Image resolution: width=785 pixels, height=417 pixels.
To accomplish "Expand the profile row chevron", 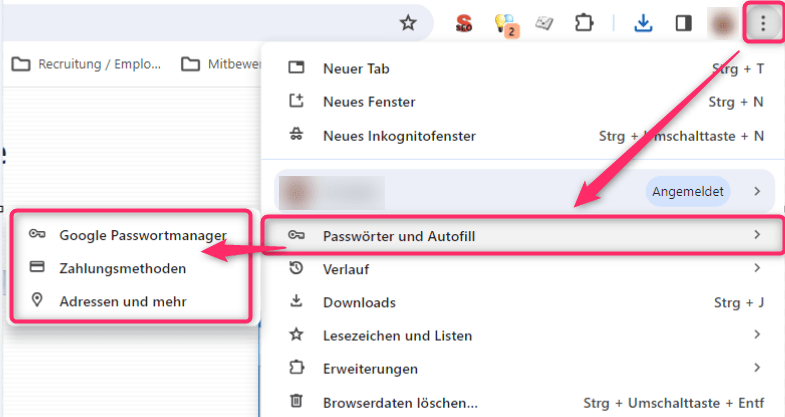I will pos(757,191).
